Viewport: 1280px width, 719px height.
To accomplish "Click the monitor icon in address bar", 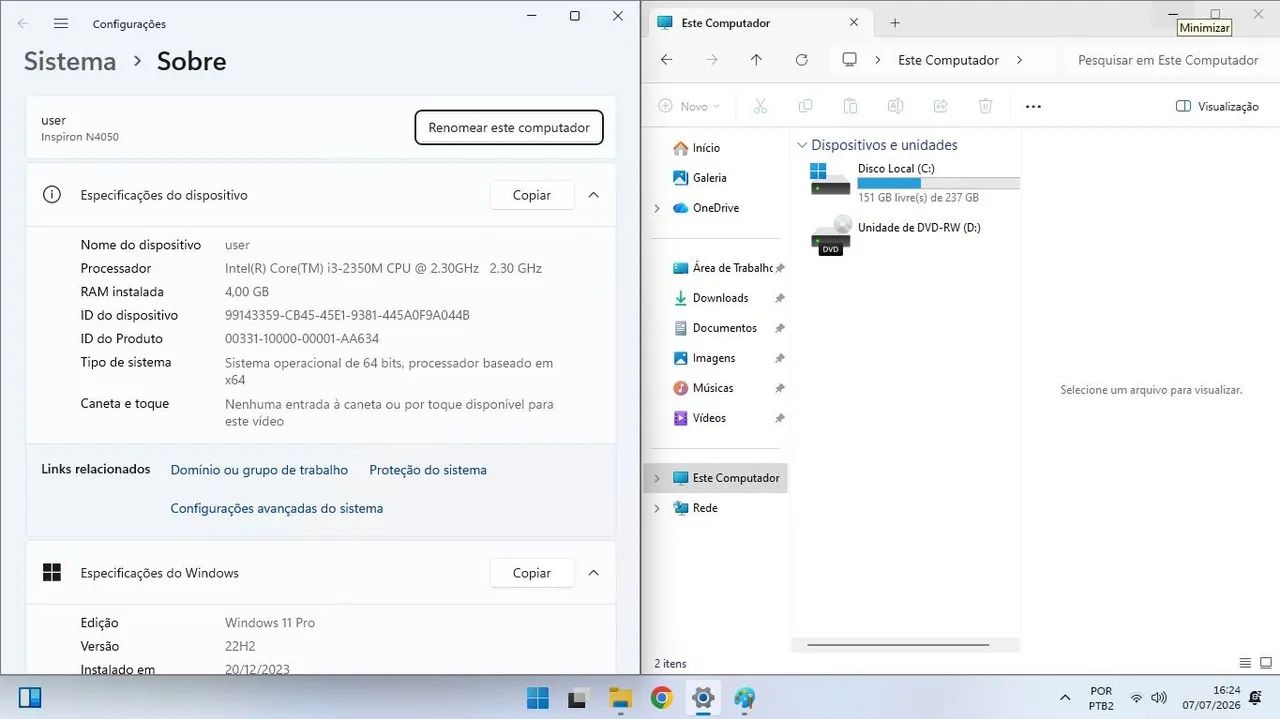I will [849, 60].
